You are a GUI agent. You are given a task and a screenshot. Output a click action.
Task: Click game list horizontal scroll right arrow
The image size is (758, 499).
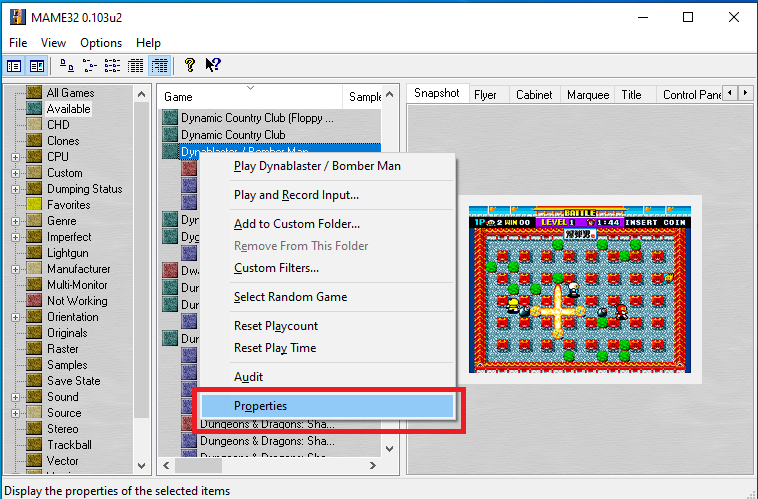(x=372, y=465)
